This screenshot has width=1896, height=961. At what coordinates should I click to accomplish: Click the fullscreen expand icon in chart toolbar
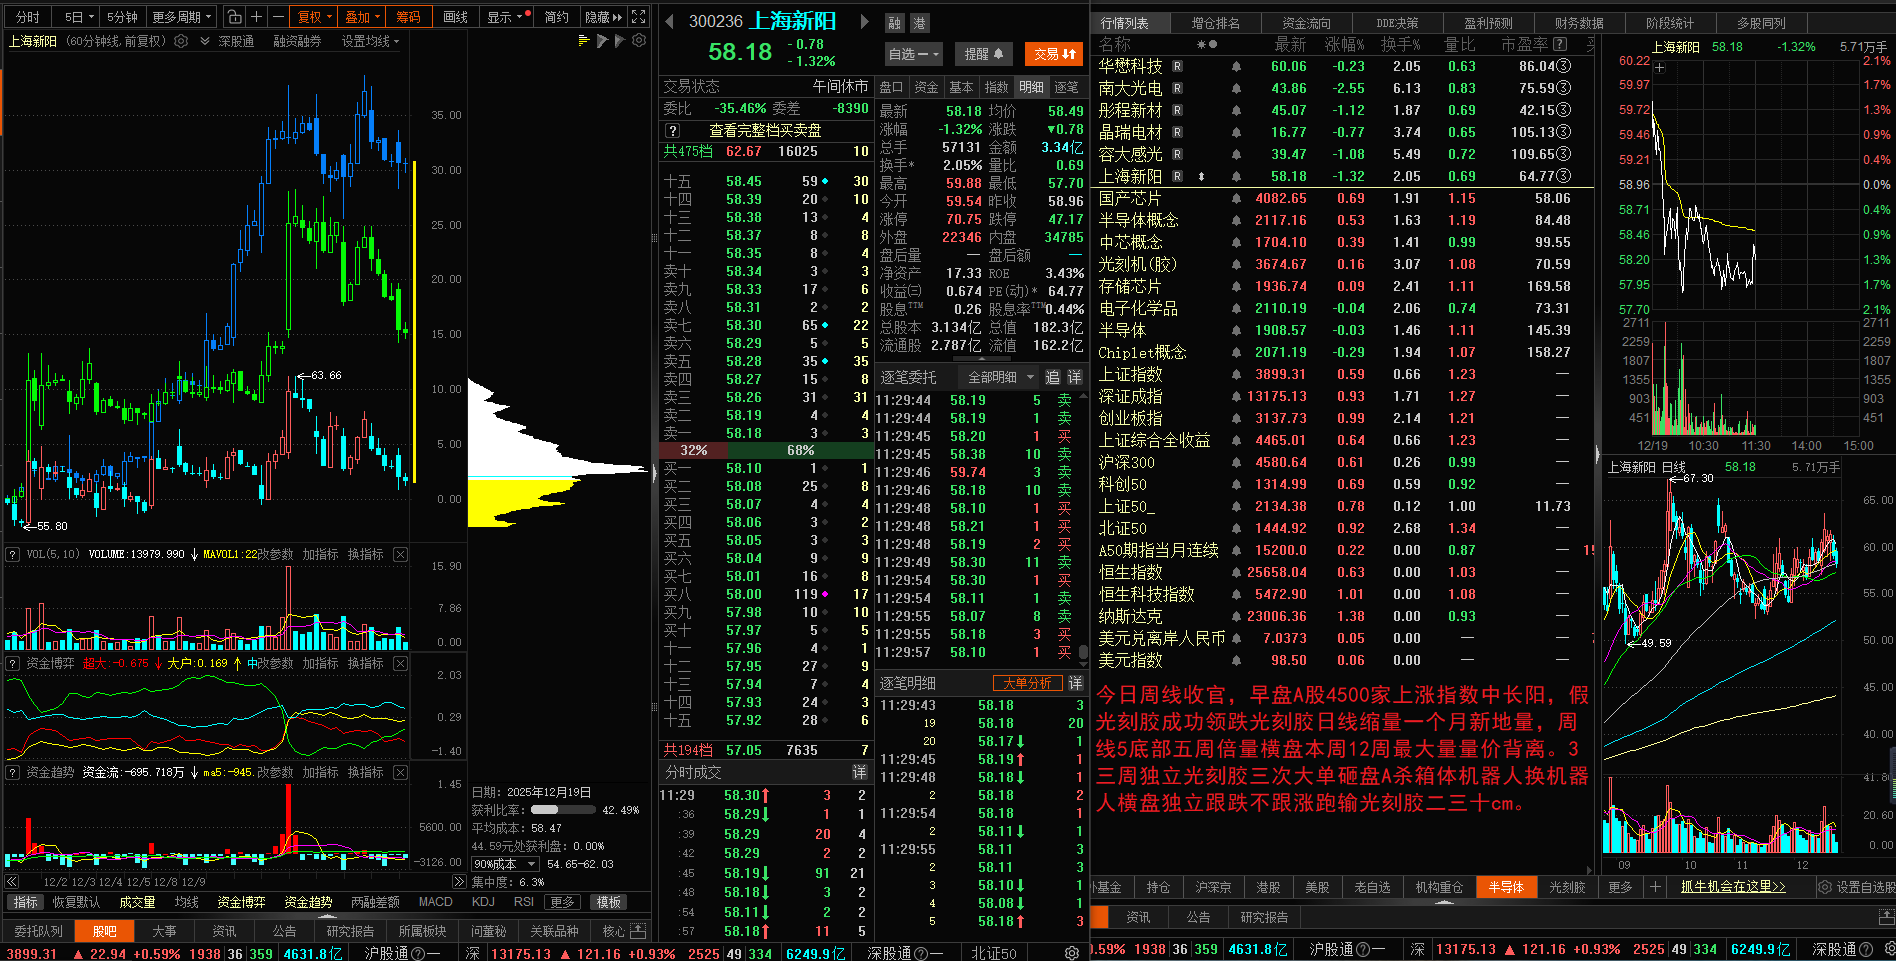[x=639, y=17]
